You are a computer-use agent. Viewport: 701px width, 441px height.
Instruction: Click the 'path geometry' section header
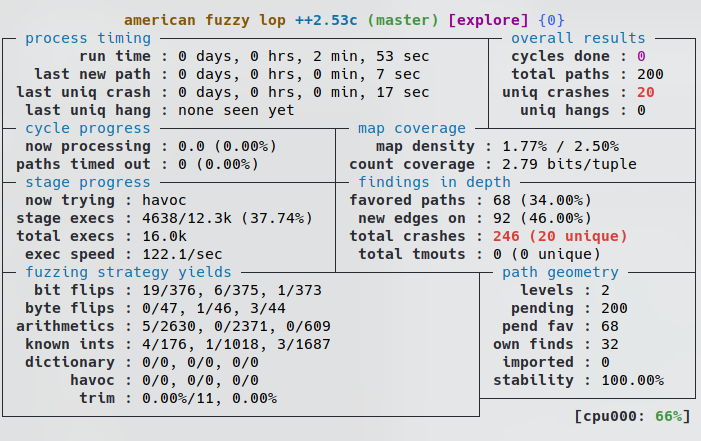pos(560,272)
